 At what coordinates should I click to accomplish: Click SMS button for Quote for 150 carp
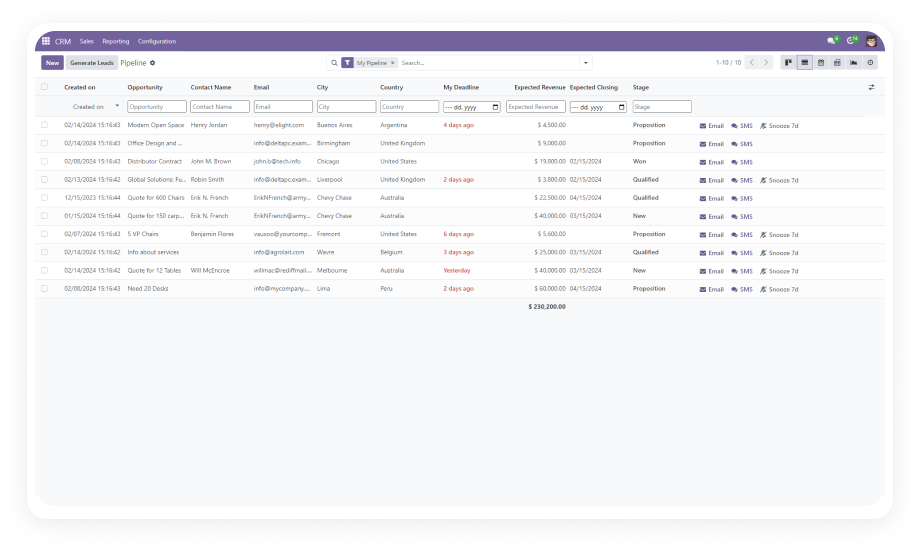742,217
